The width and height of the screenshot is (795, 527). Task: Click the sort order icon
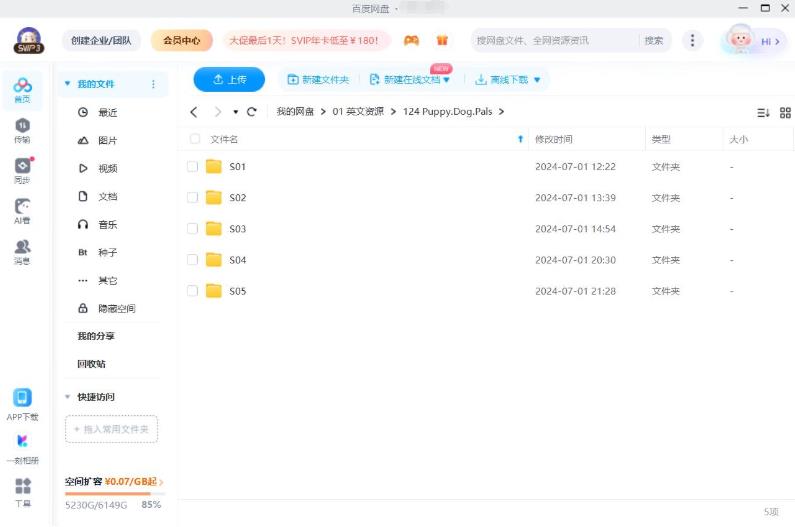(x=763, y=113)
